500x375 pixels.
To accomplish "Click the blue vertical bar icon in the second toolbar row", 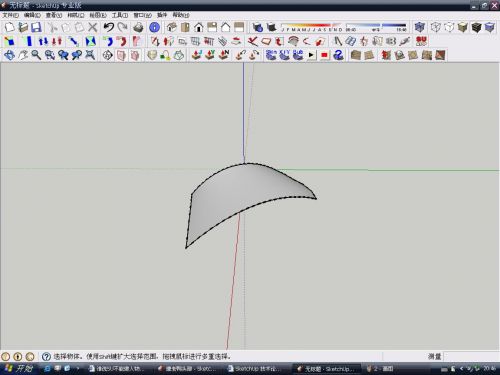I will pos(29,41).
